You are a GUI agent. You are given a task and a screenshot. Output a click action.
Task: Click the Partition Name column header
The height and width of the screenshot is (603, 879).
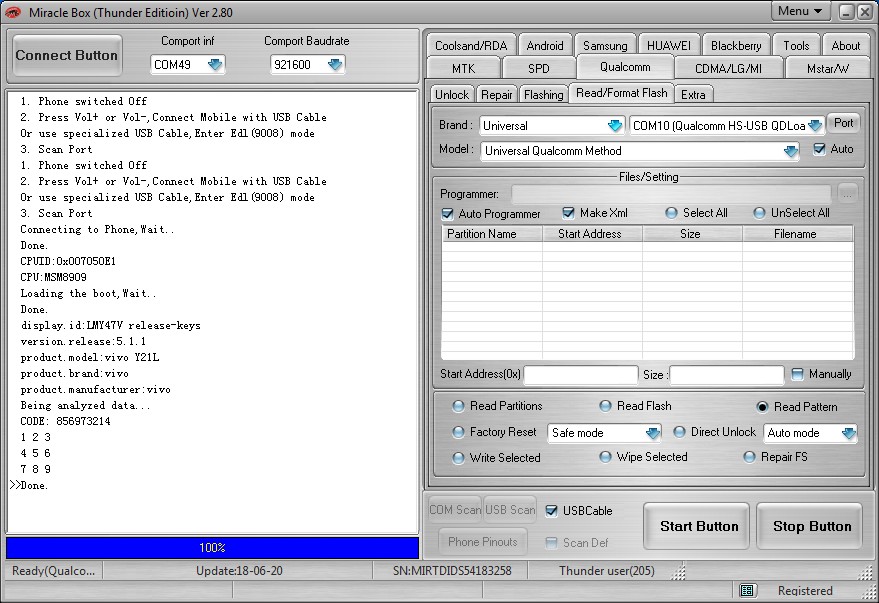[492, 234]
